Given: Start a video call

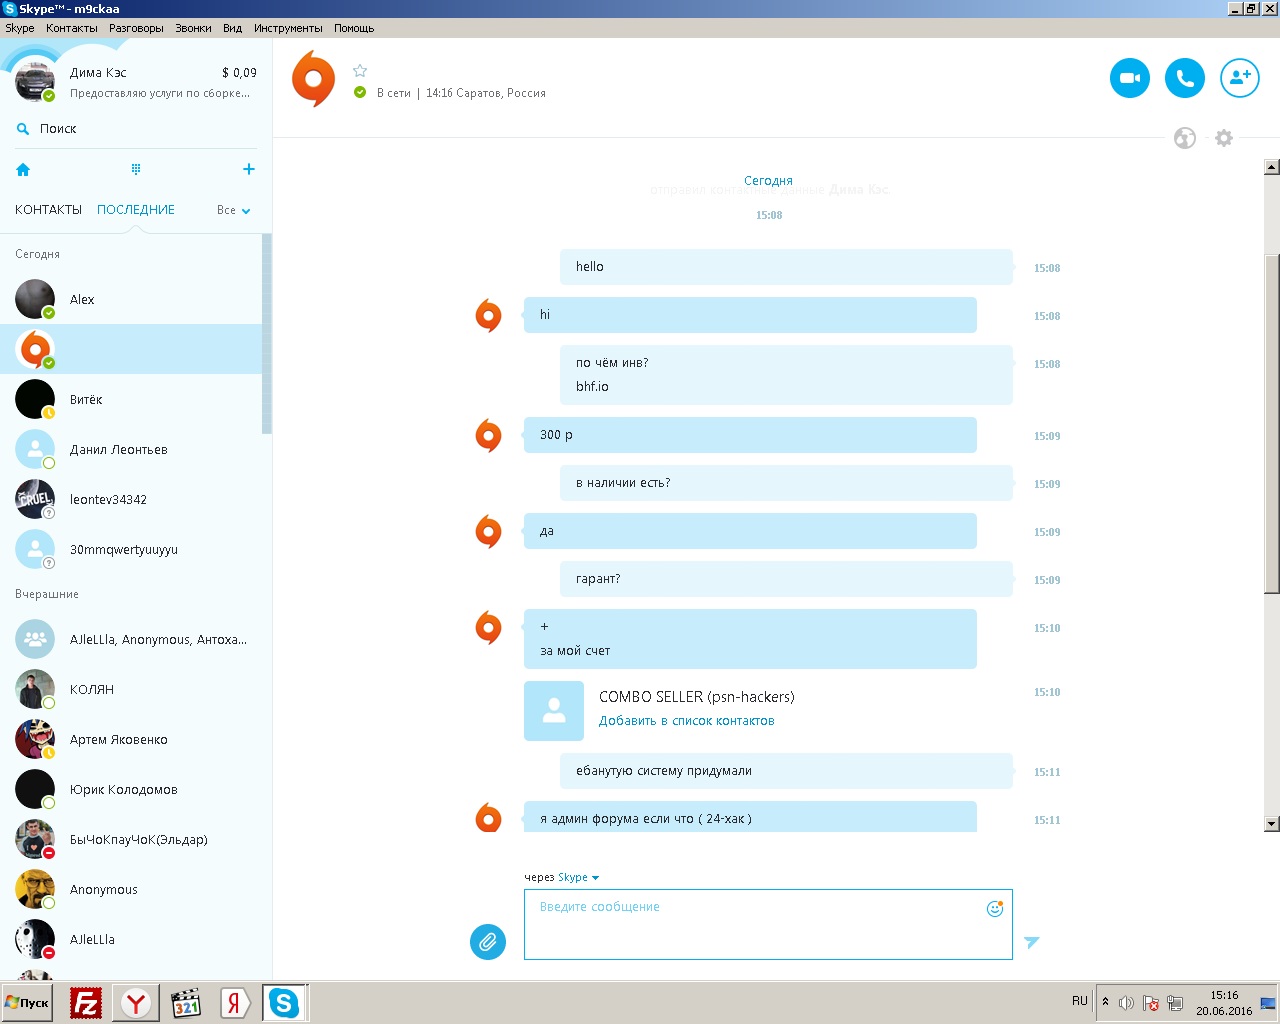Looking at the screenshot, I should [x=1130, y=78].
